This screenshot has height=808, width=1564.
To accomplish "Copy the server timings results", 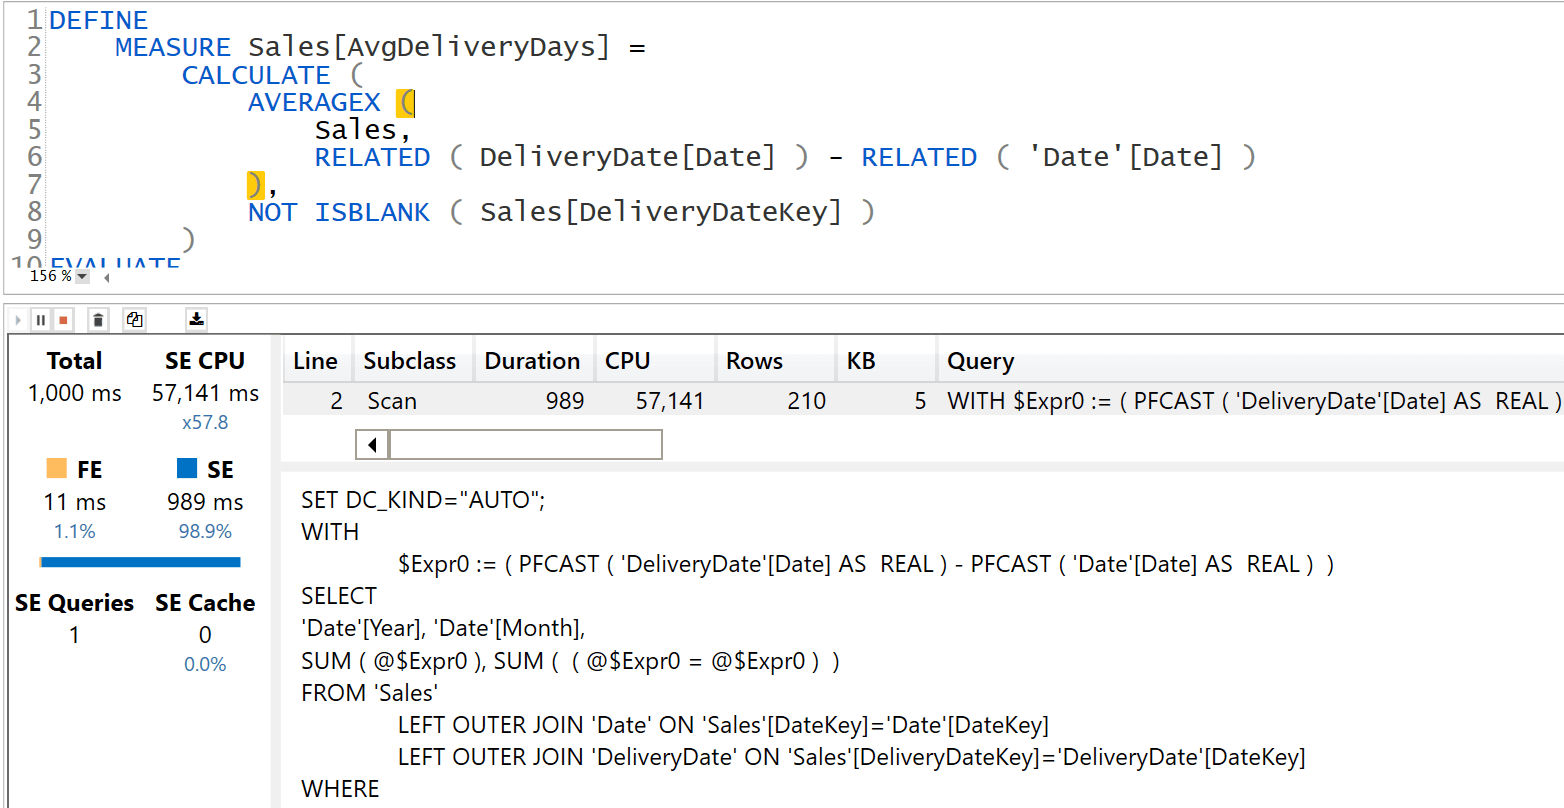I will [133, 319].
